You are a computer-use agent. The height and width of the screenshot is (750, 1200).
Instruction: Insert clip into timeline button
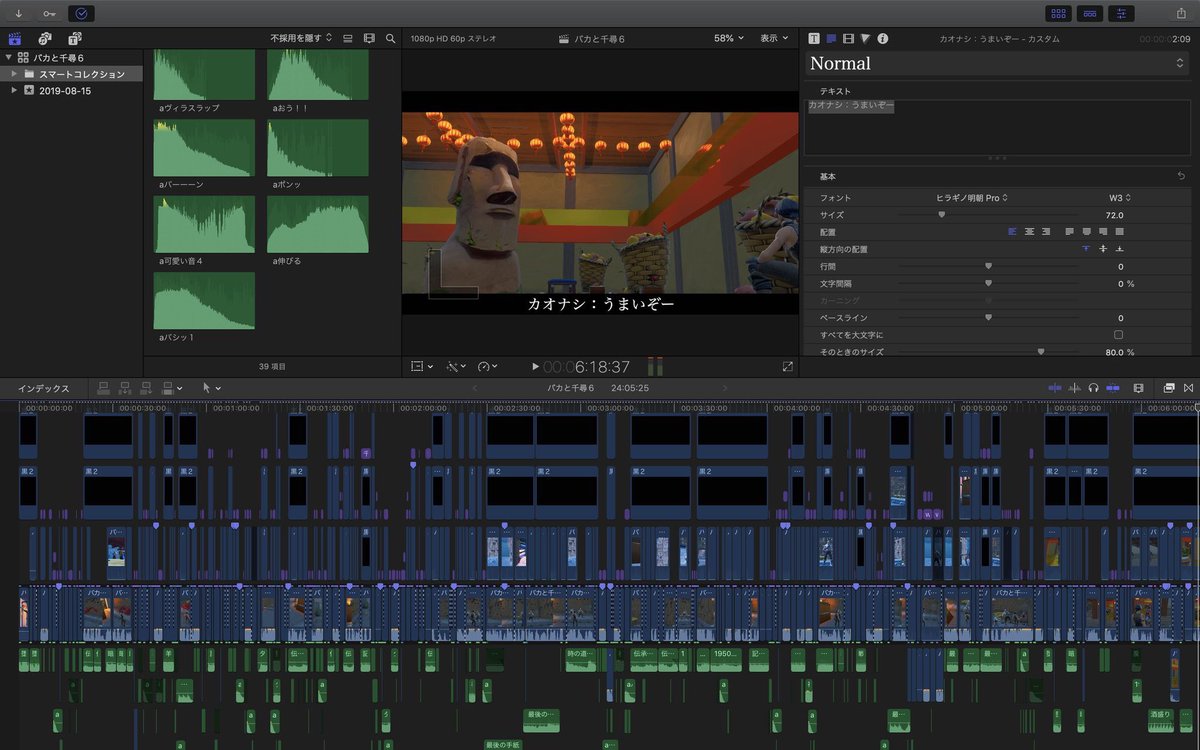coord(126,388)
